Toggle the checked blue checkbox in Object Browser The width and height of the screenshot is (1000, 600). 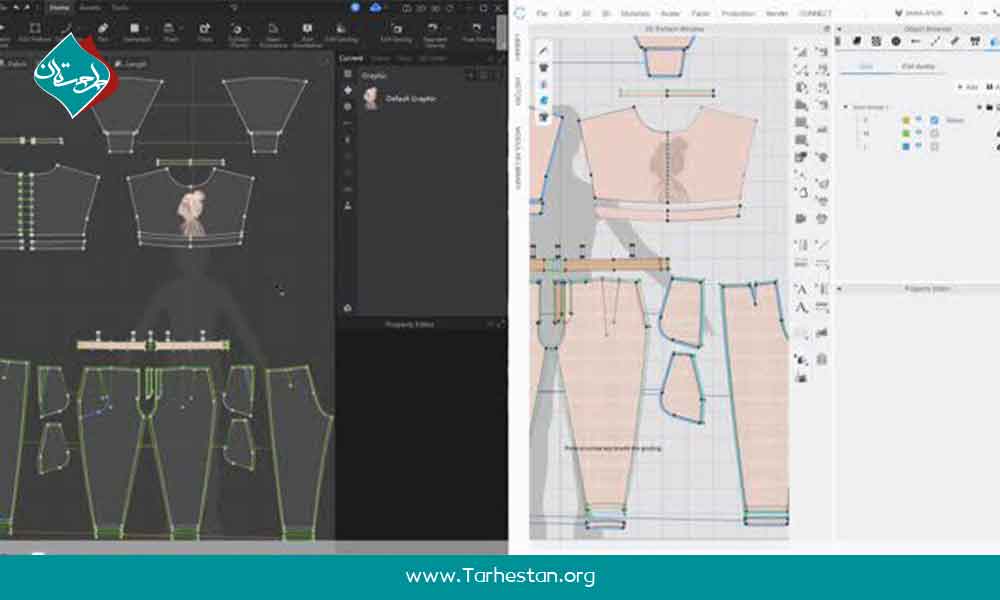click(934, 120)
